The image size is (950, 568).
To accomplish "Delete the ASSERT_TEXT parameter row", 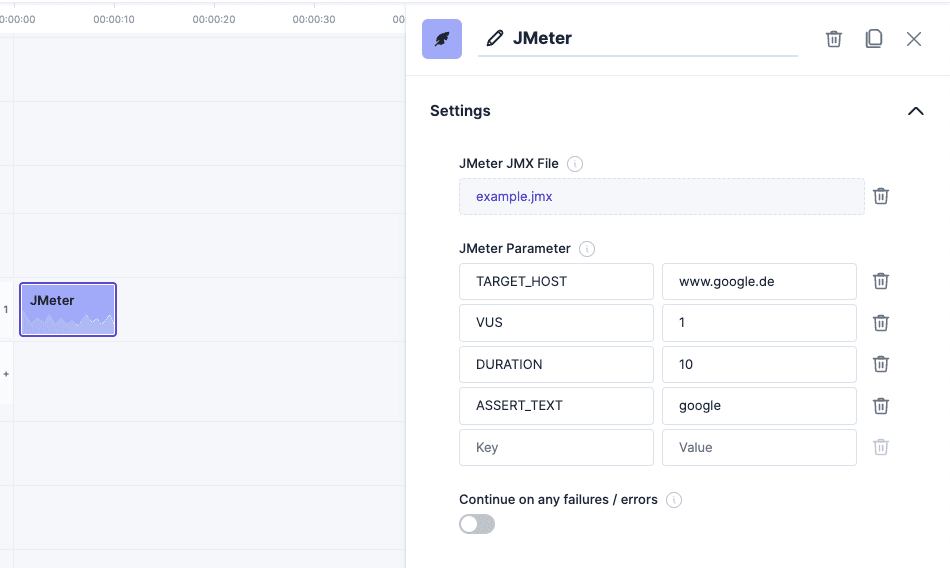I will click(x=881, y=406).
